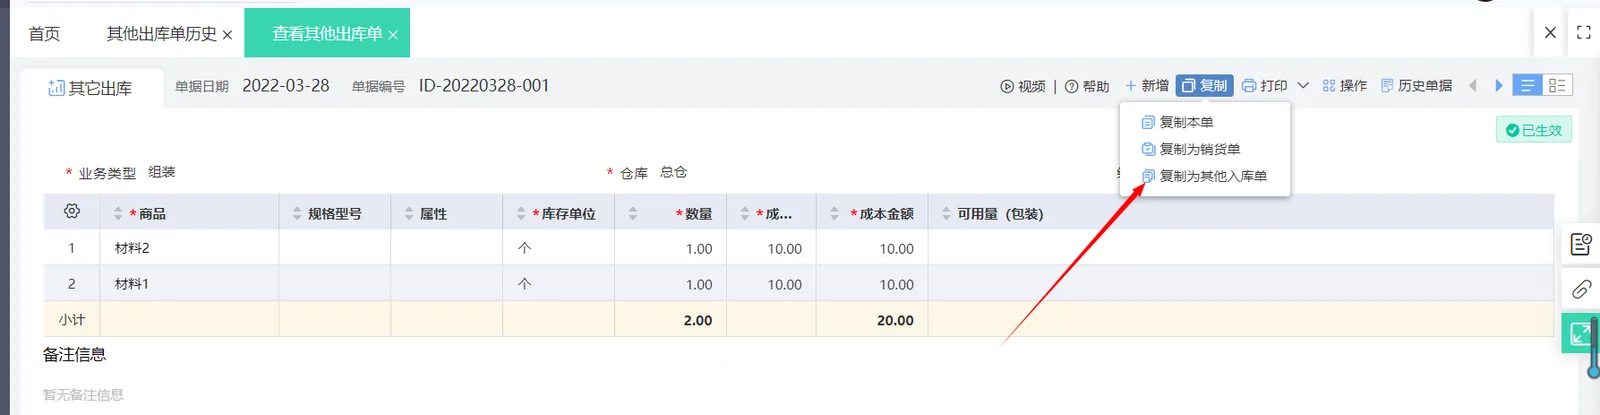Open table column settings gear
This screenshot has width=1600, height=415.
pos(72,212)
